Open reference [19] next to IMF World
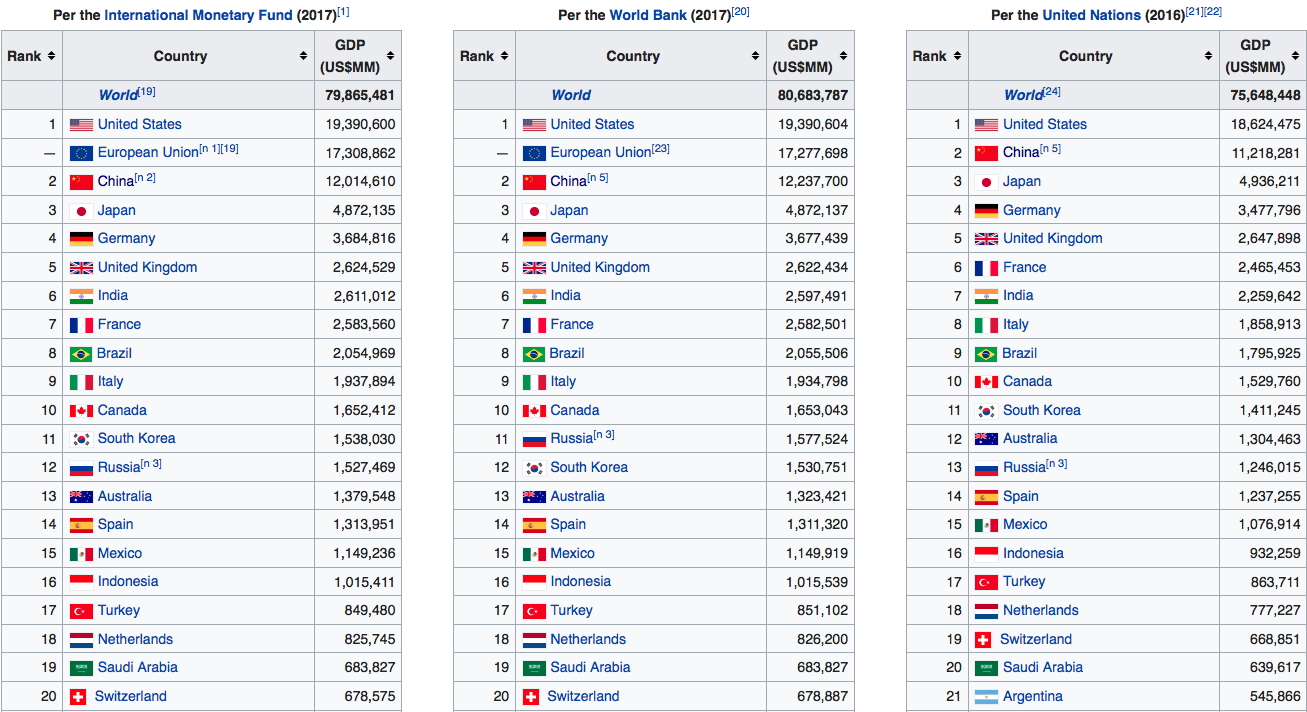This screenshot has height=712, width=1307. (x=147, y=92)
